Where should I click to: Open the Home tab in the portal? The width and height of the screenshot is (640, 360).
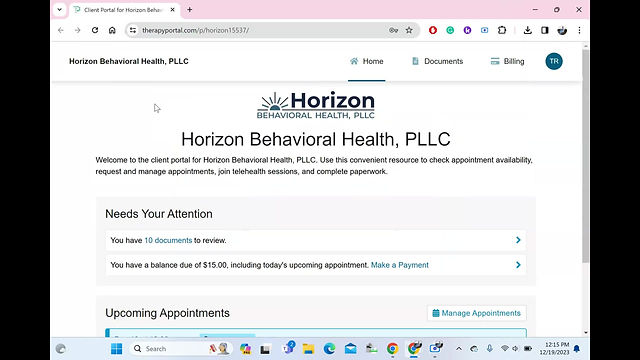tap(367, 61)
